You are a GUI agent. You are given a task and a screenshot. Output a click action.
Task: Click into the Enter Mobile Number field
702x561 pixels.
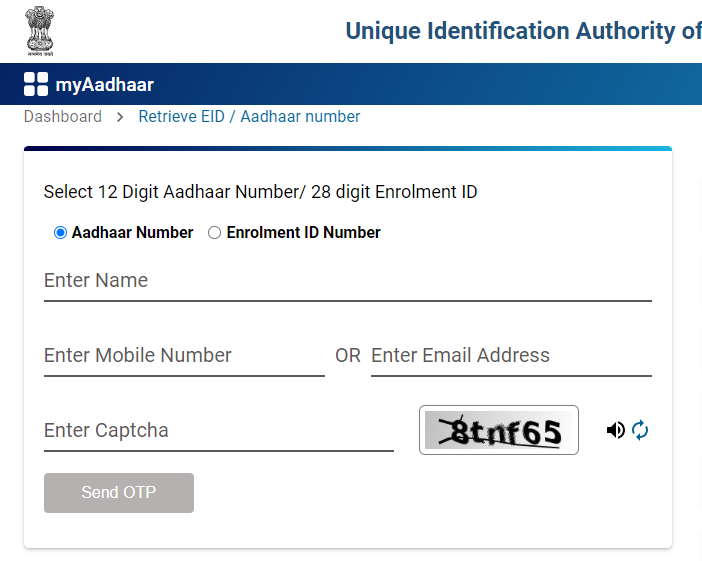pyautogui.click(x=184, y=356)
